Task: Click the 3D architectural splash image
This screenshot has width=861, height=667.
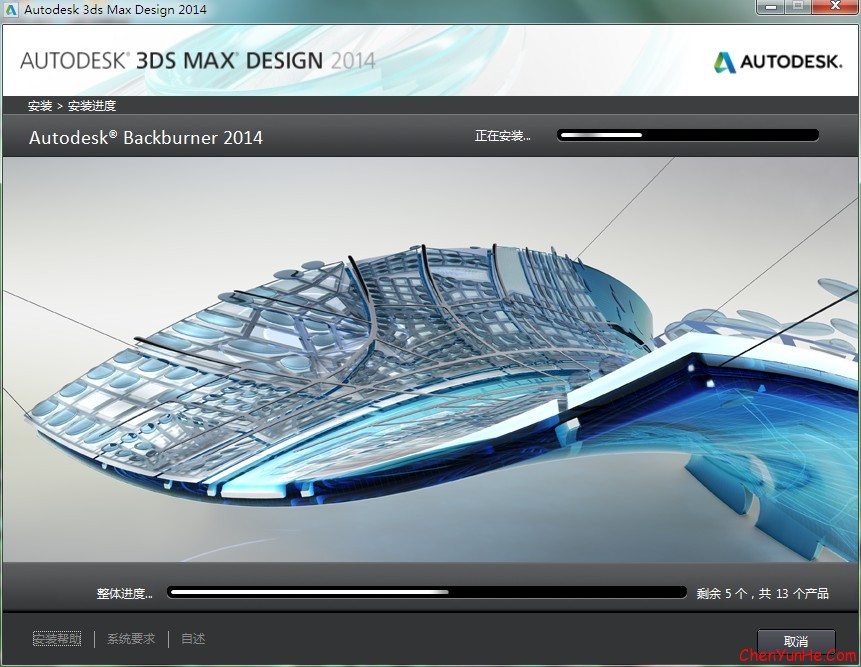Action: point(430,360)
